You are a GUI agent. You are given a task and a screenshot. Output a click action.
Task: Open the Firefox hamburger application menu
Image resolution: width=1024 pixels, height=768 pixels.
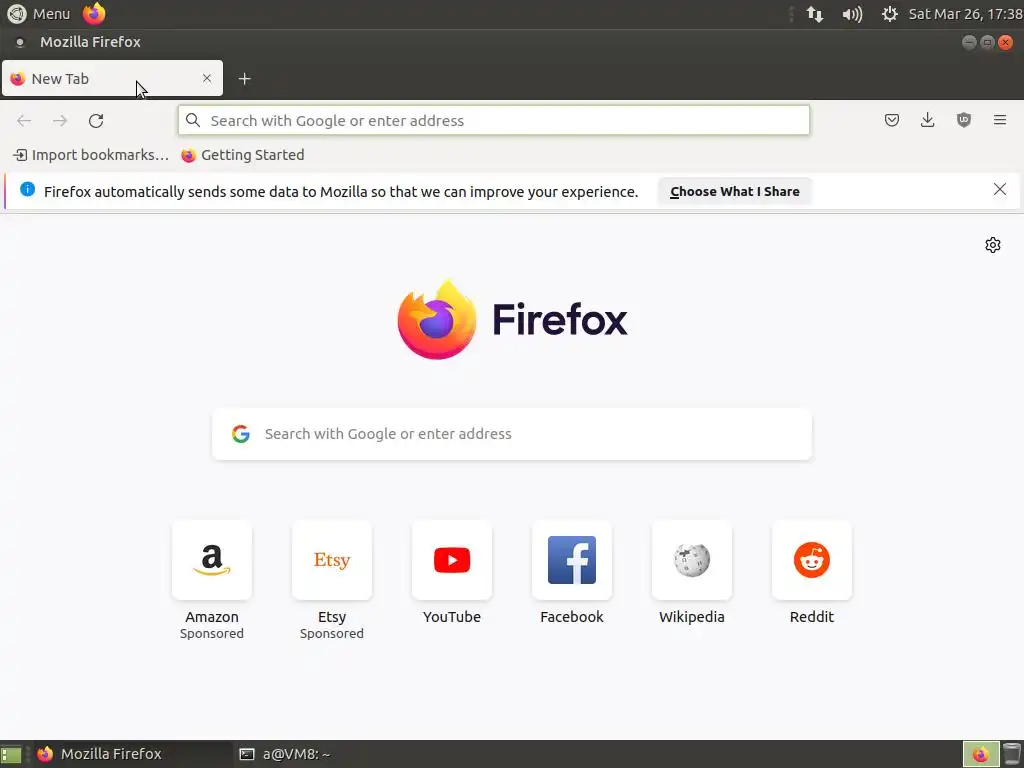pos(1000,120)
